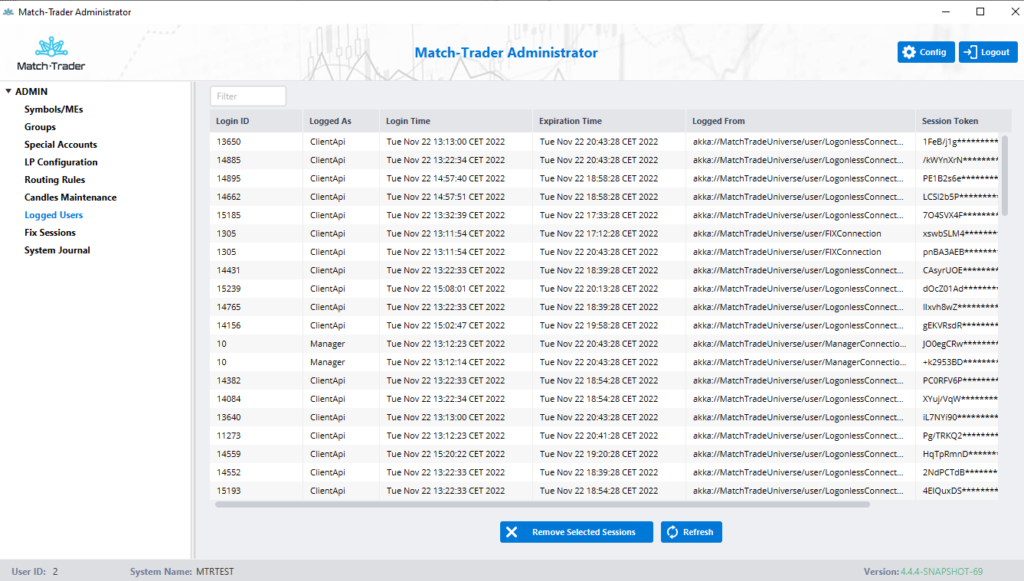Select the 1305 row with token pnBA3AEB
The height and width of the screenshot is (581, 1024).
(604, 252)
